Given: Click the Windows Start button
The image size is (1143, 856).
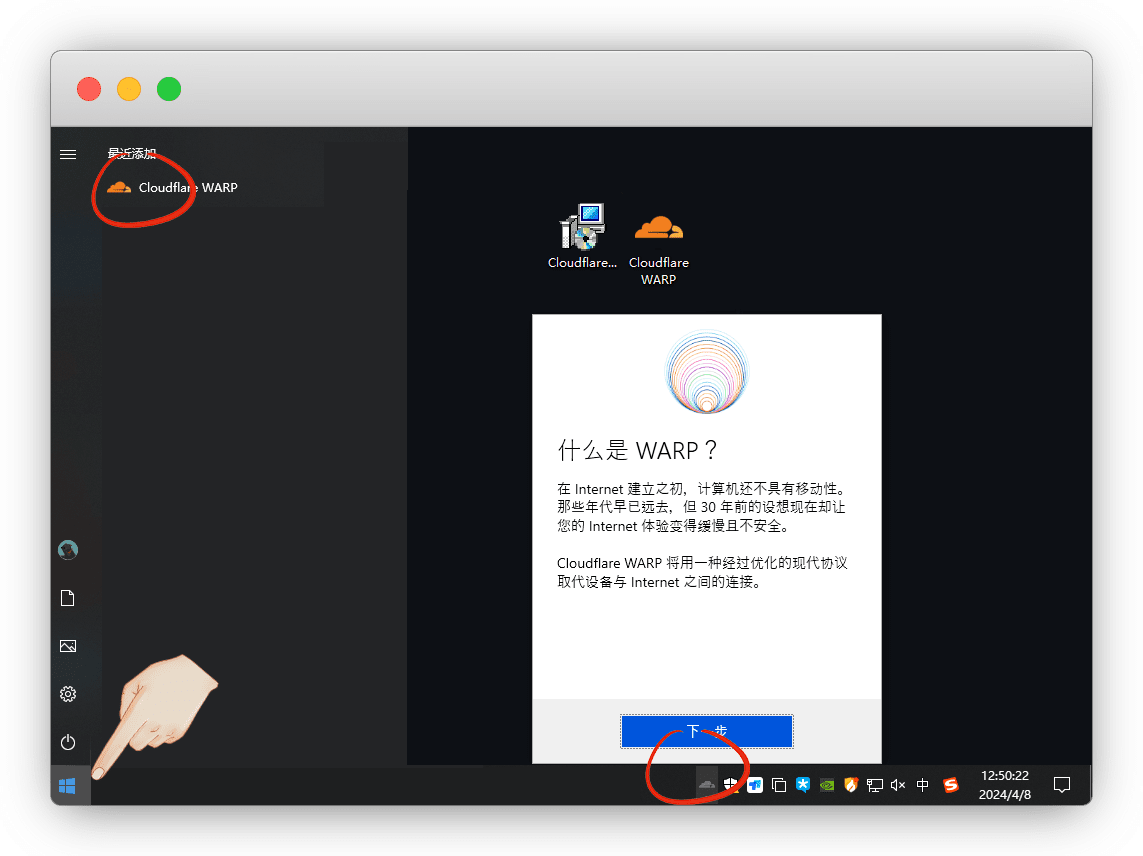Looking at the screenshot, I should 68,786.
